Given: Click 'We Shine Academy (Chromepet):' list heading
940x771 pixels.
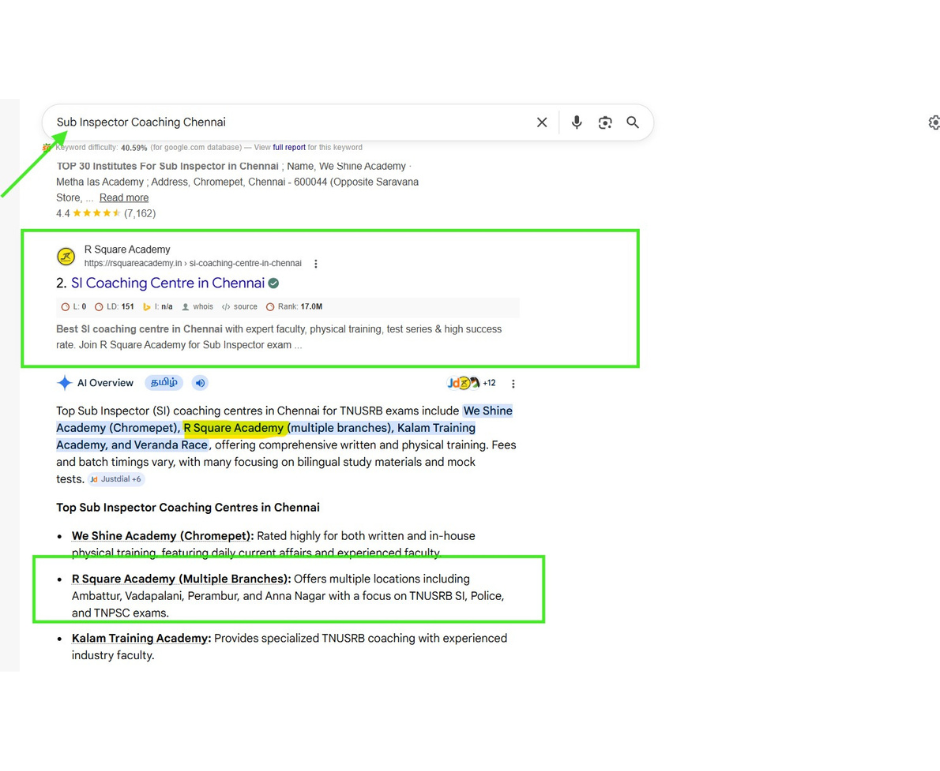Looking at the screenshot, I should tap(162, 535).
